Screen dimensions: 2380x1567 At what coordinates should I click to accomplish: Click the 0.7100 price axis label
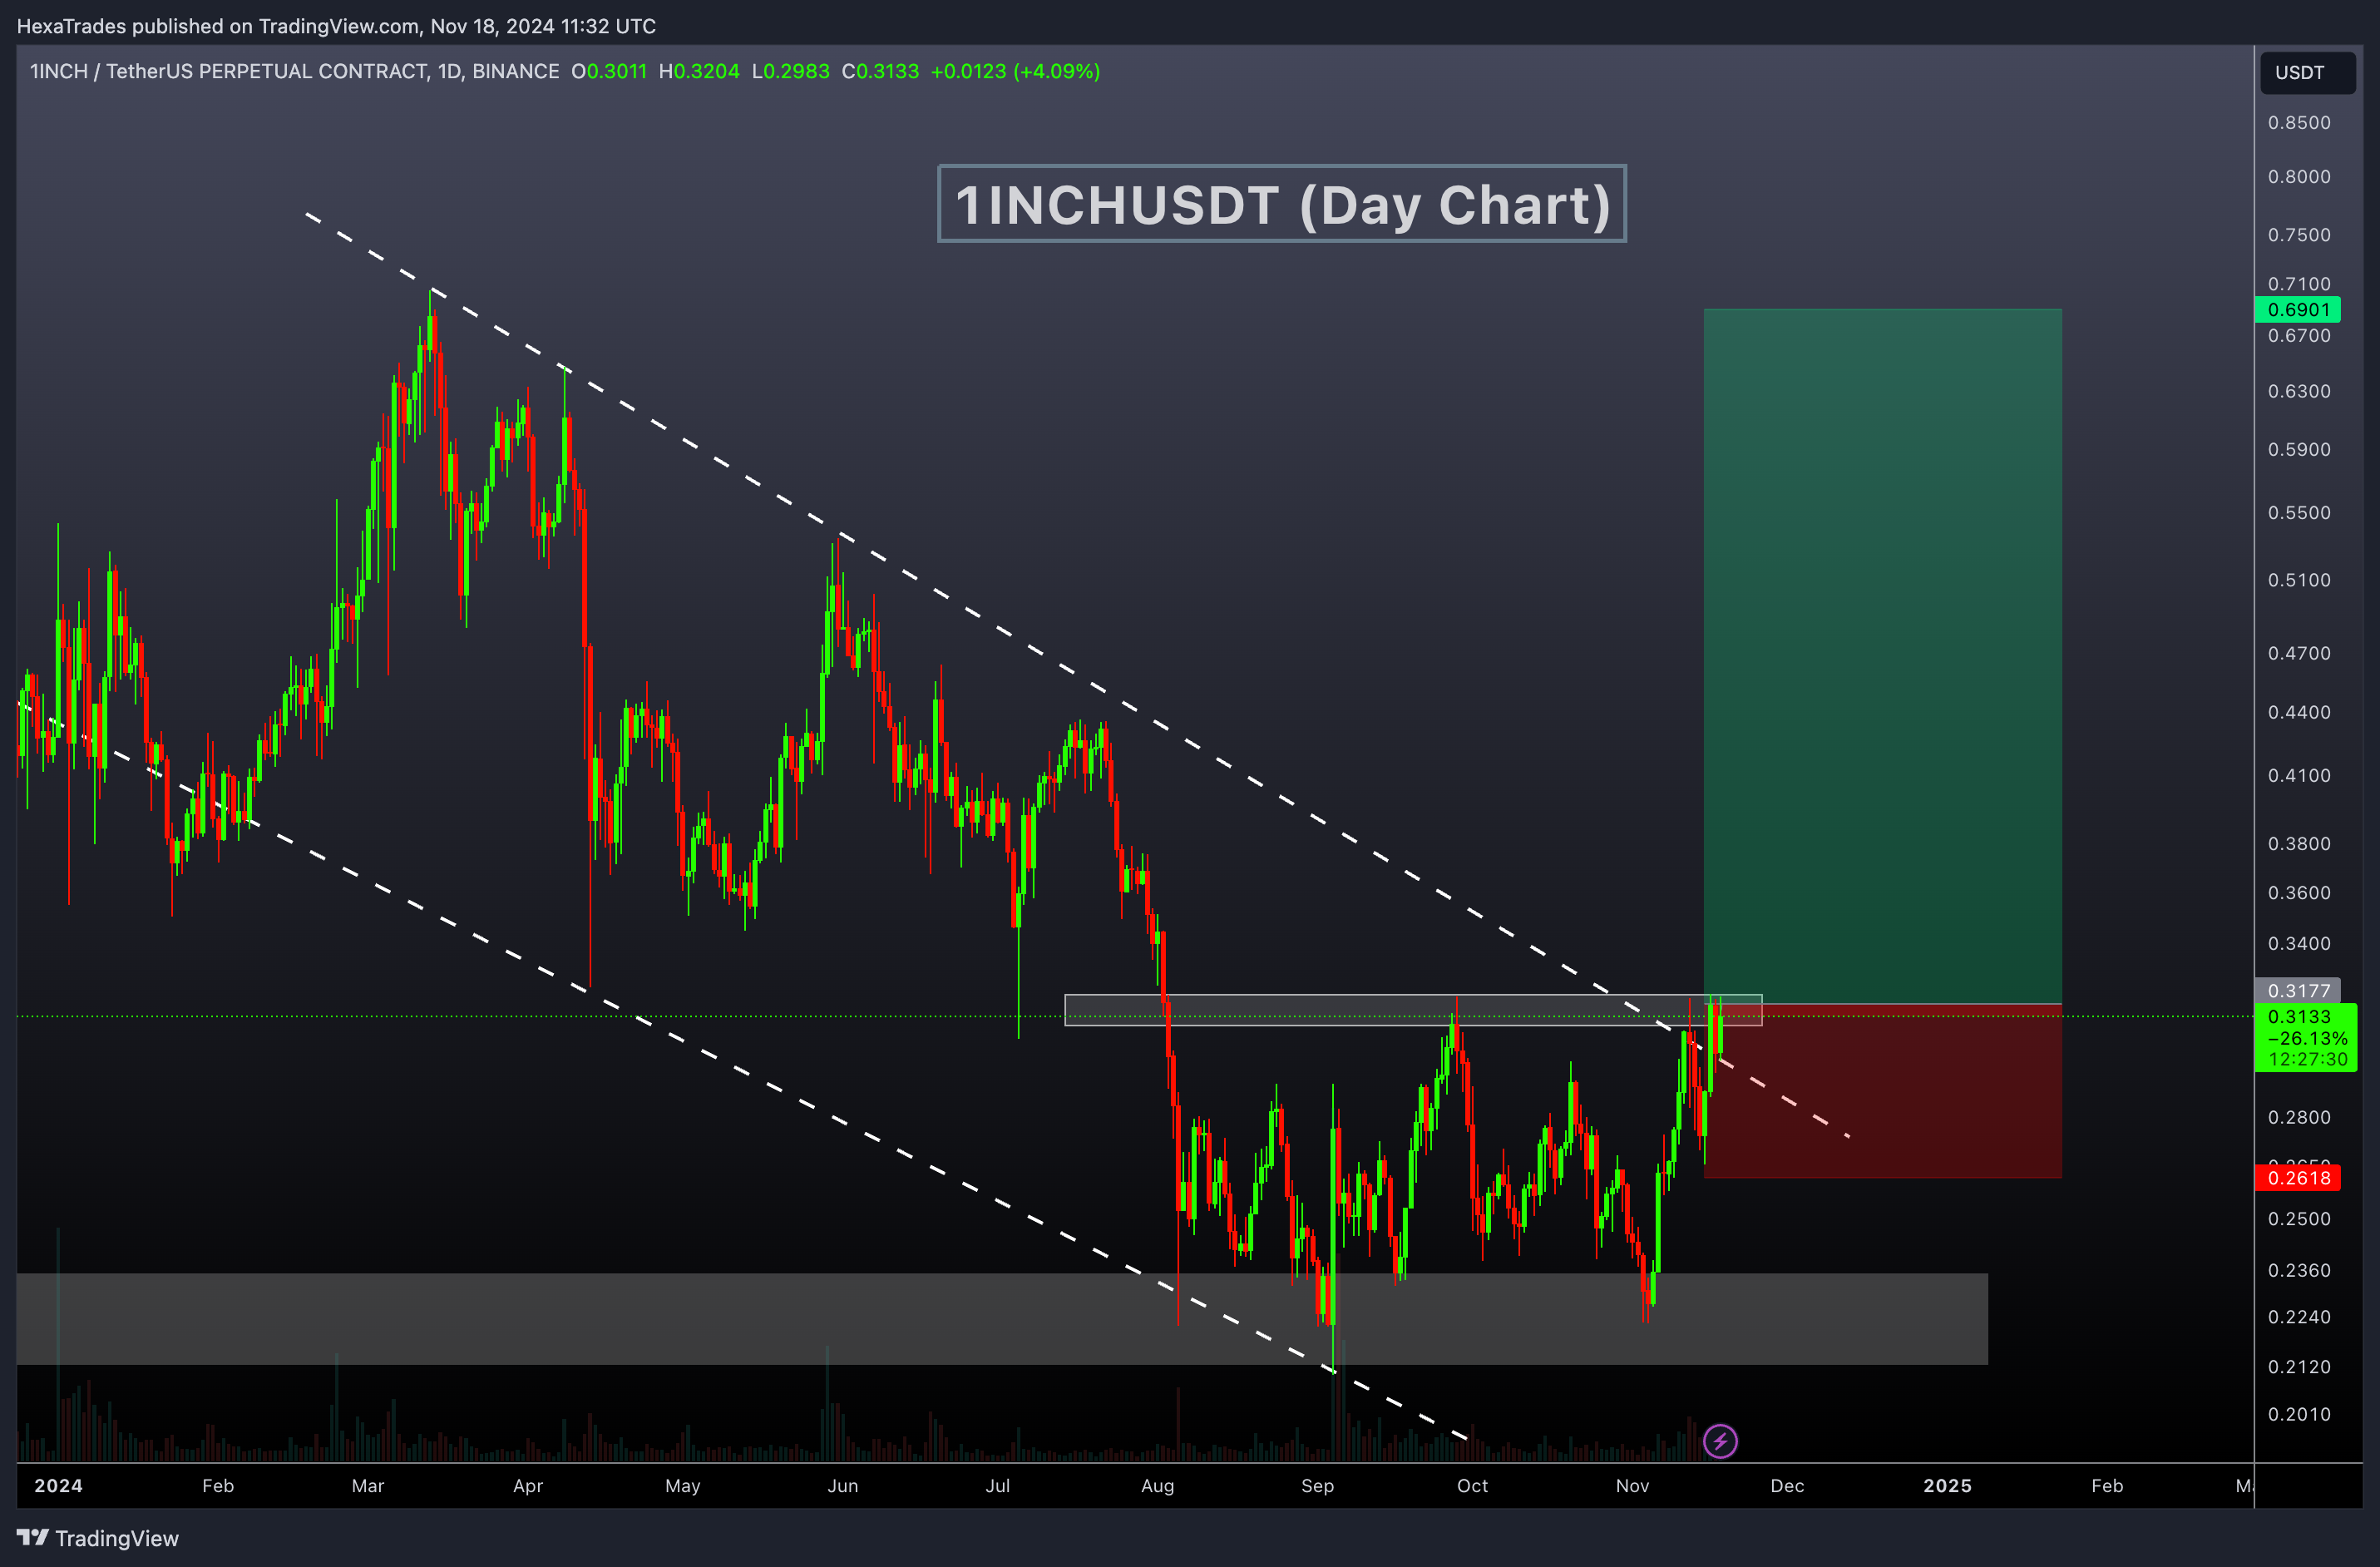tap(2298, 284)
